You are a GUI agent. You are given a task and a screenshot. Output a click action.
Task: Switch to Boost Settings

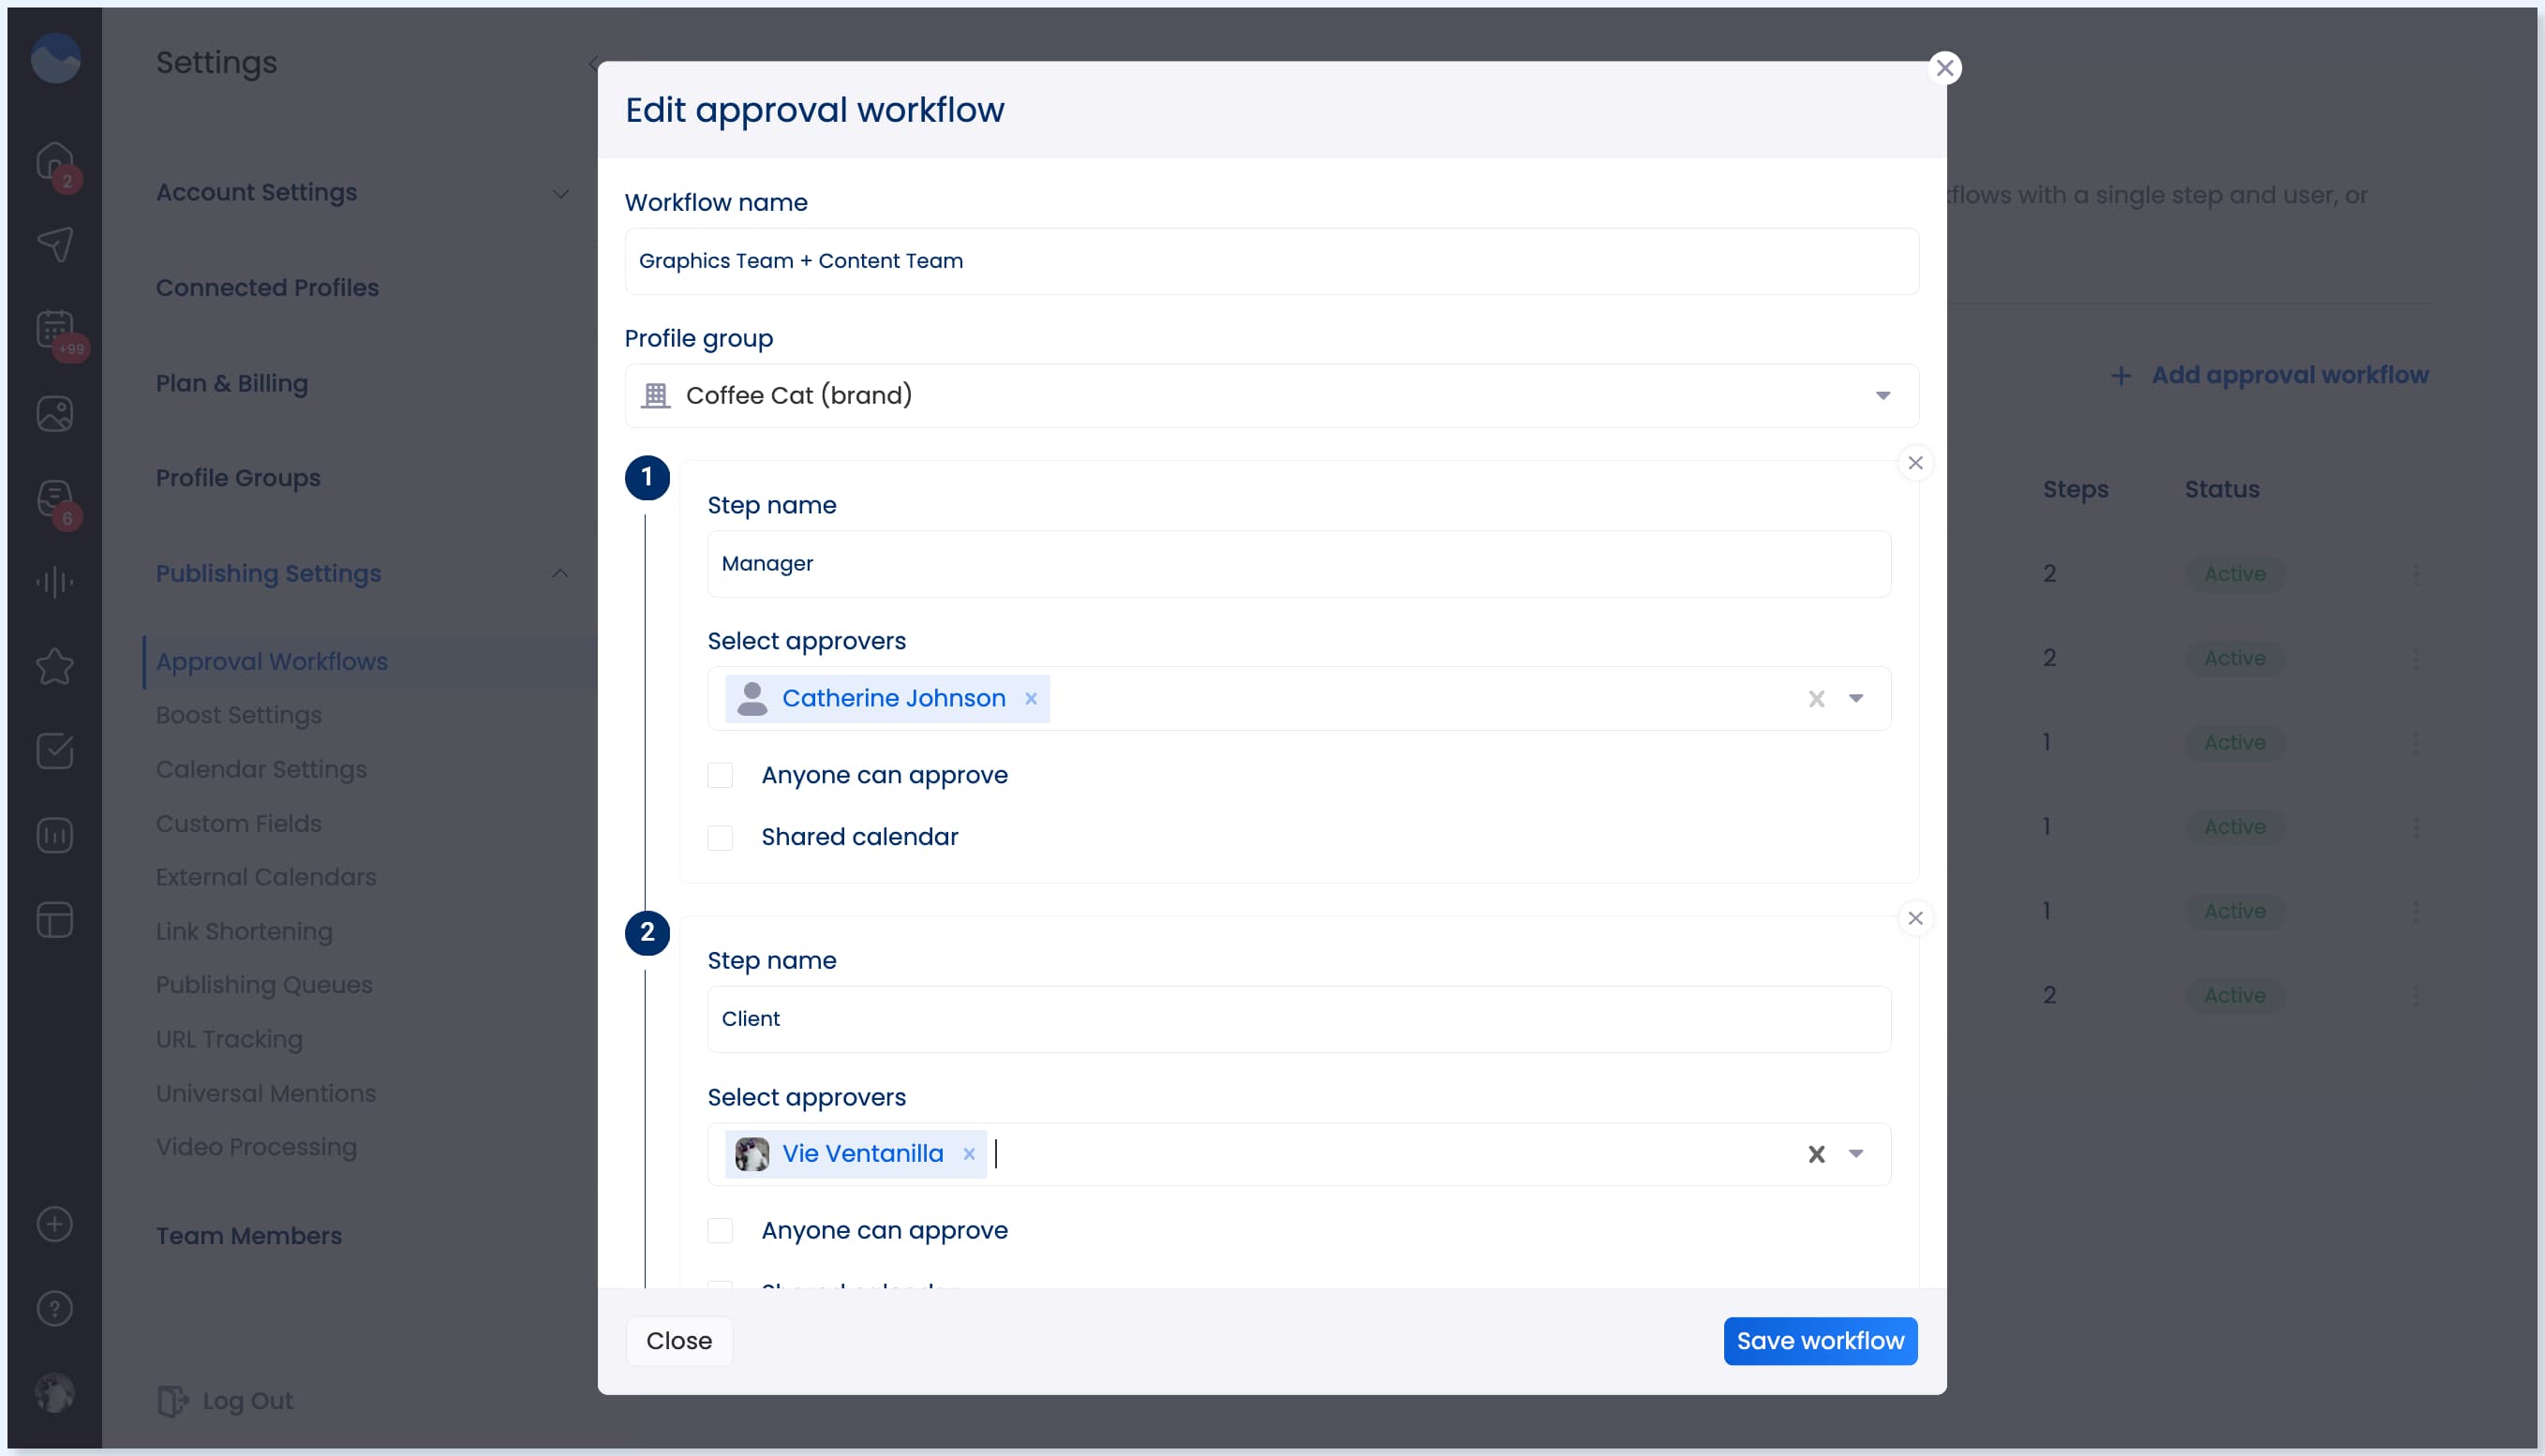(x=238, y=715)
